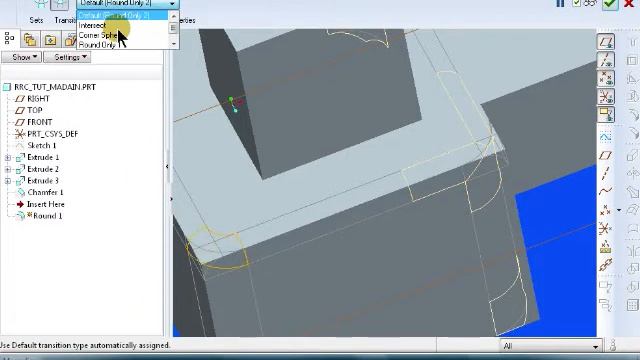Select the Sketch tool icon
The image size is (640, 360).
pos(606,136)
